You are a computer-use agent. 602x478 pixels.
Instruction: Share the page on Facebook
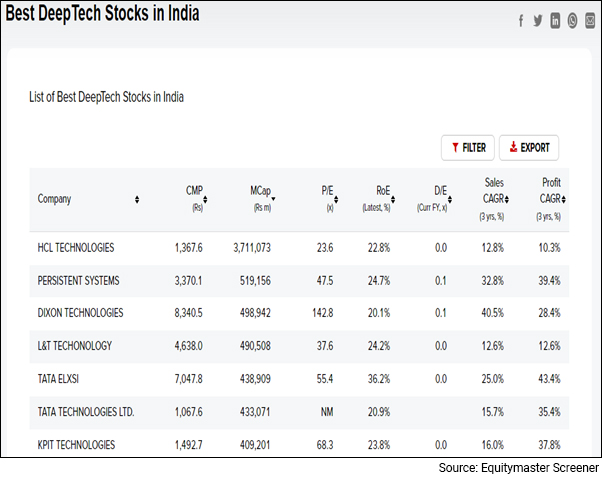521,20
